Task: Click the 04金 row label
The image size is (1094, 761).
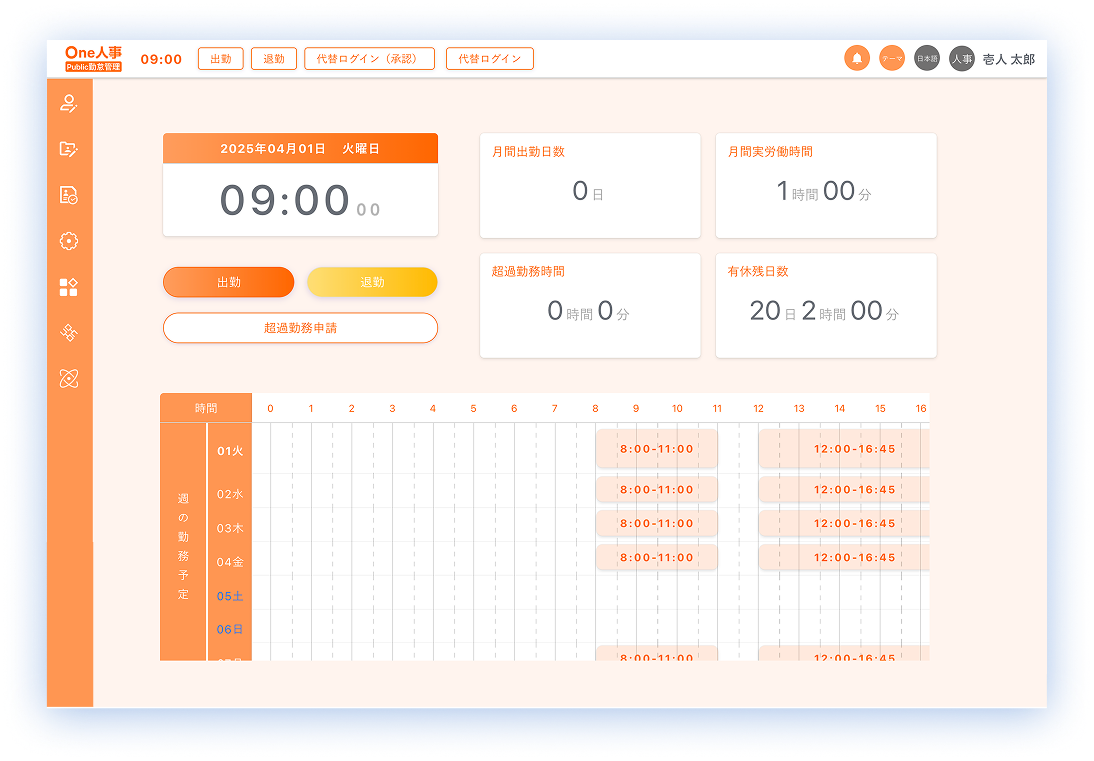Action: coord(230,562)
